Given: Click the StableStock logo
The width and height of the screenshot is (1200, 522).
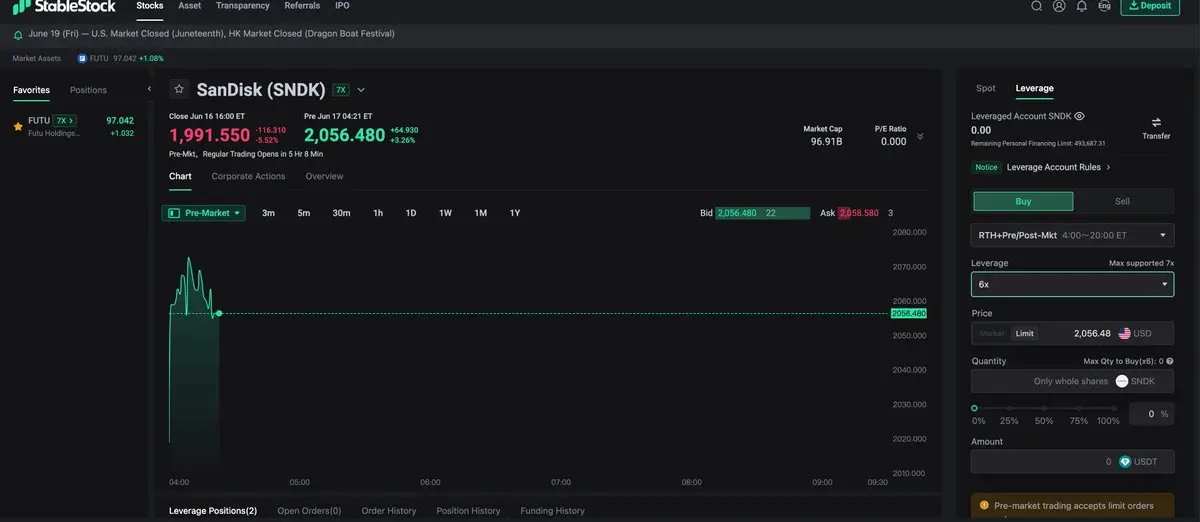Looking at the screenshot, I should [x=64, y=6].
